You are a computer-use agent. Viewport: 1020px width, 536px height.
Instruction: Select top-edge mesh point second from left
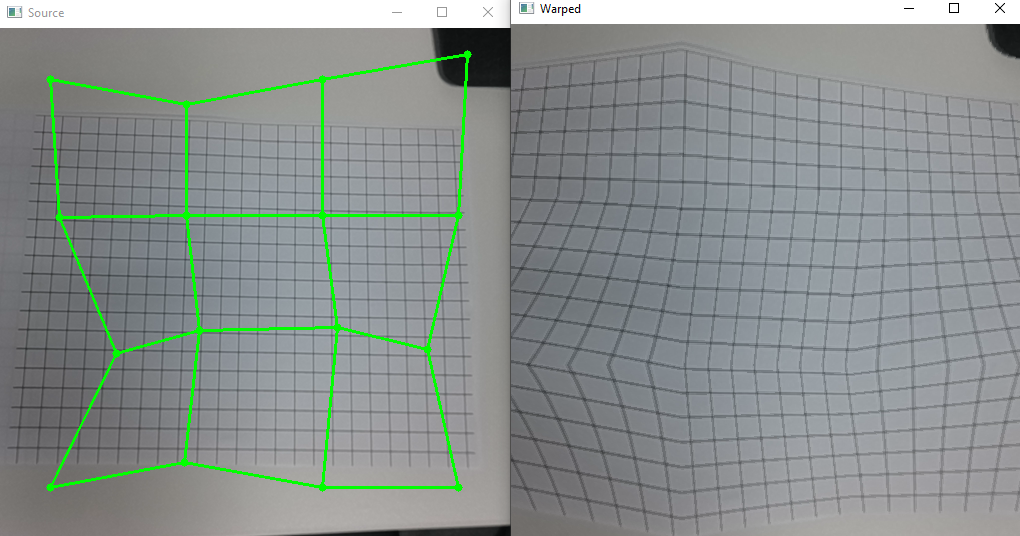(186, 104)
